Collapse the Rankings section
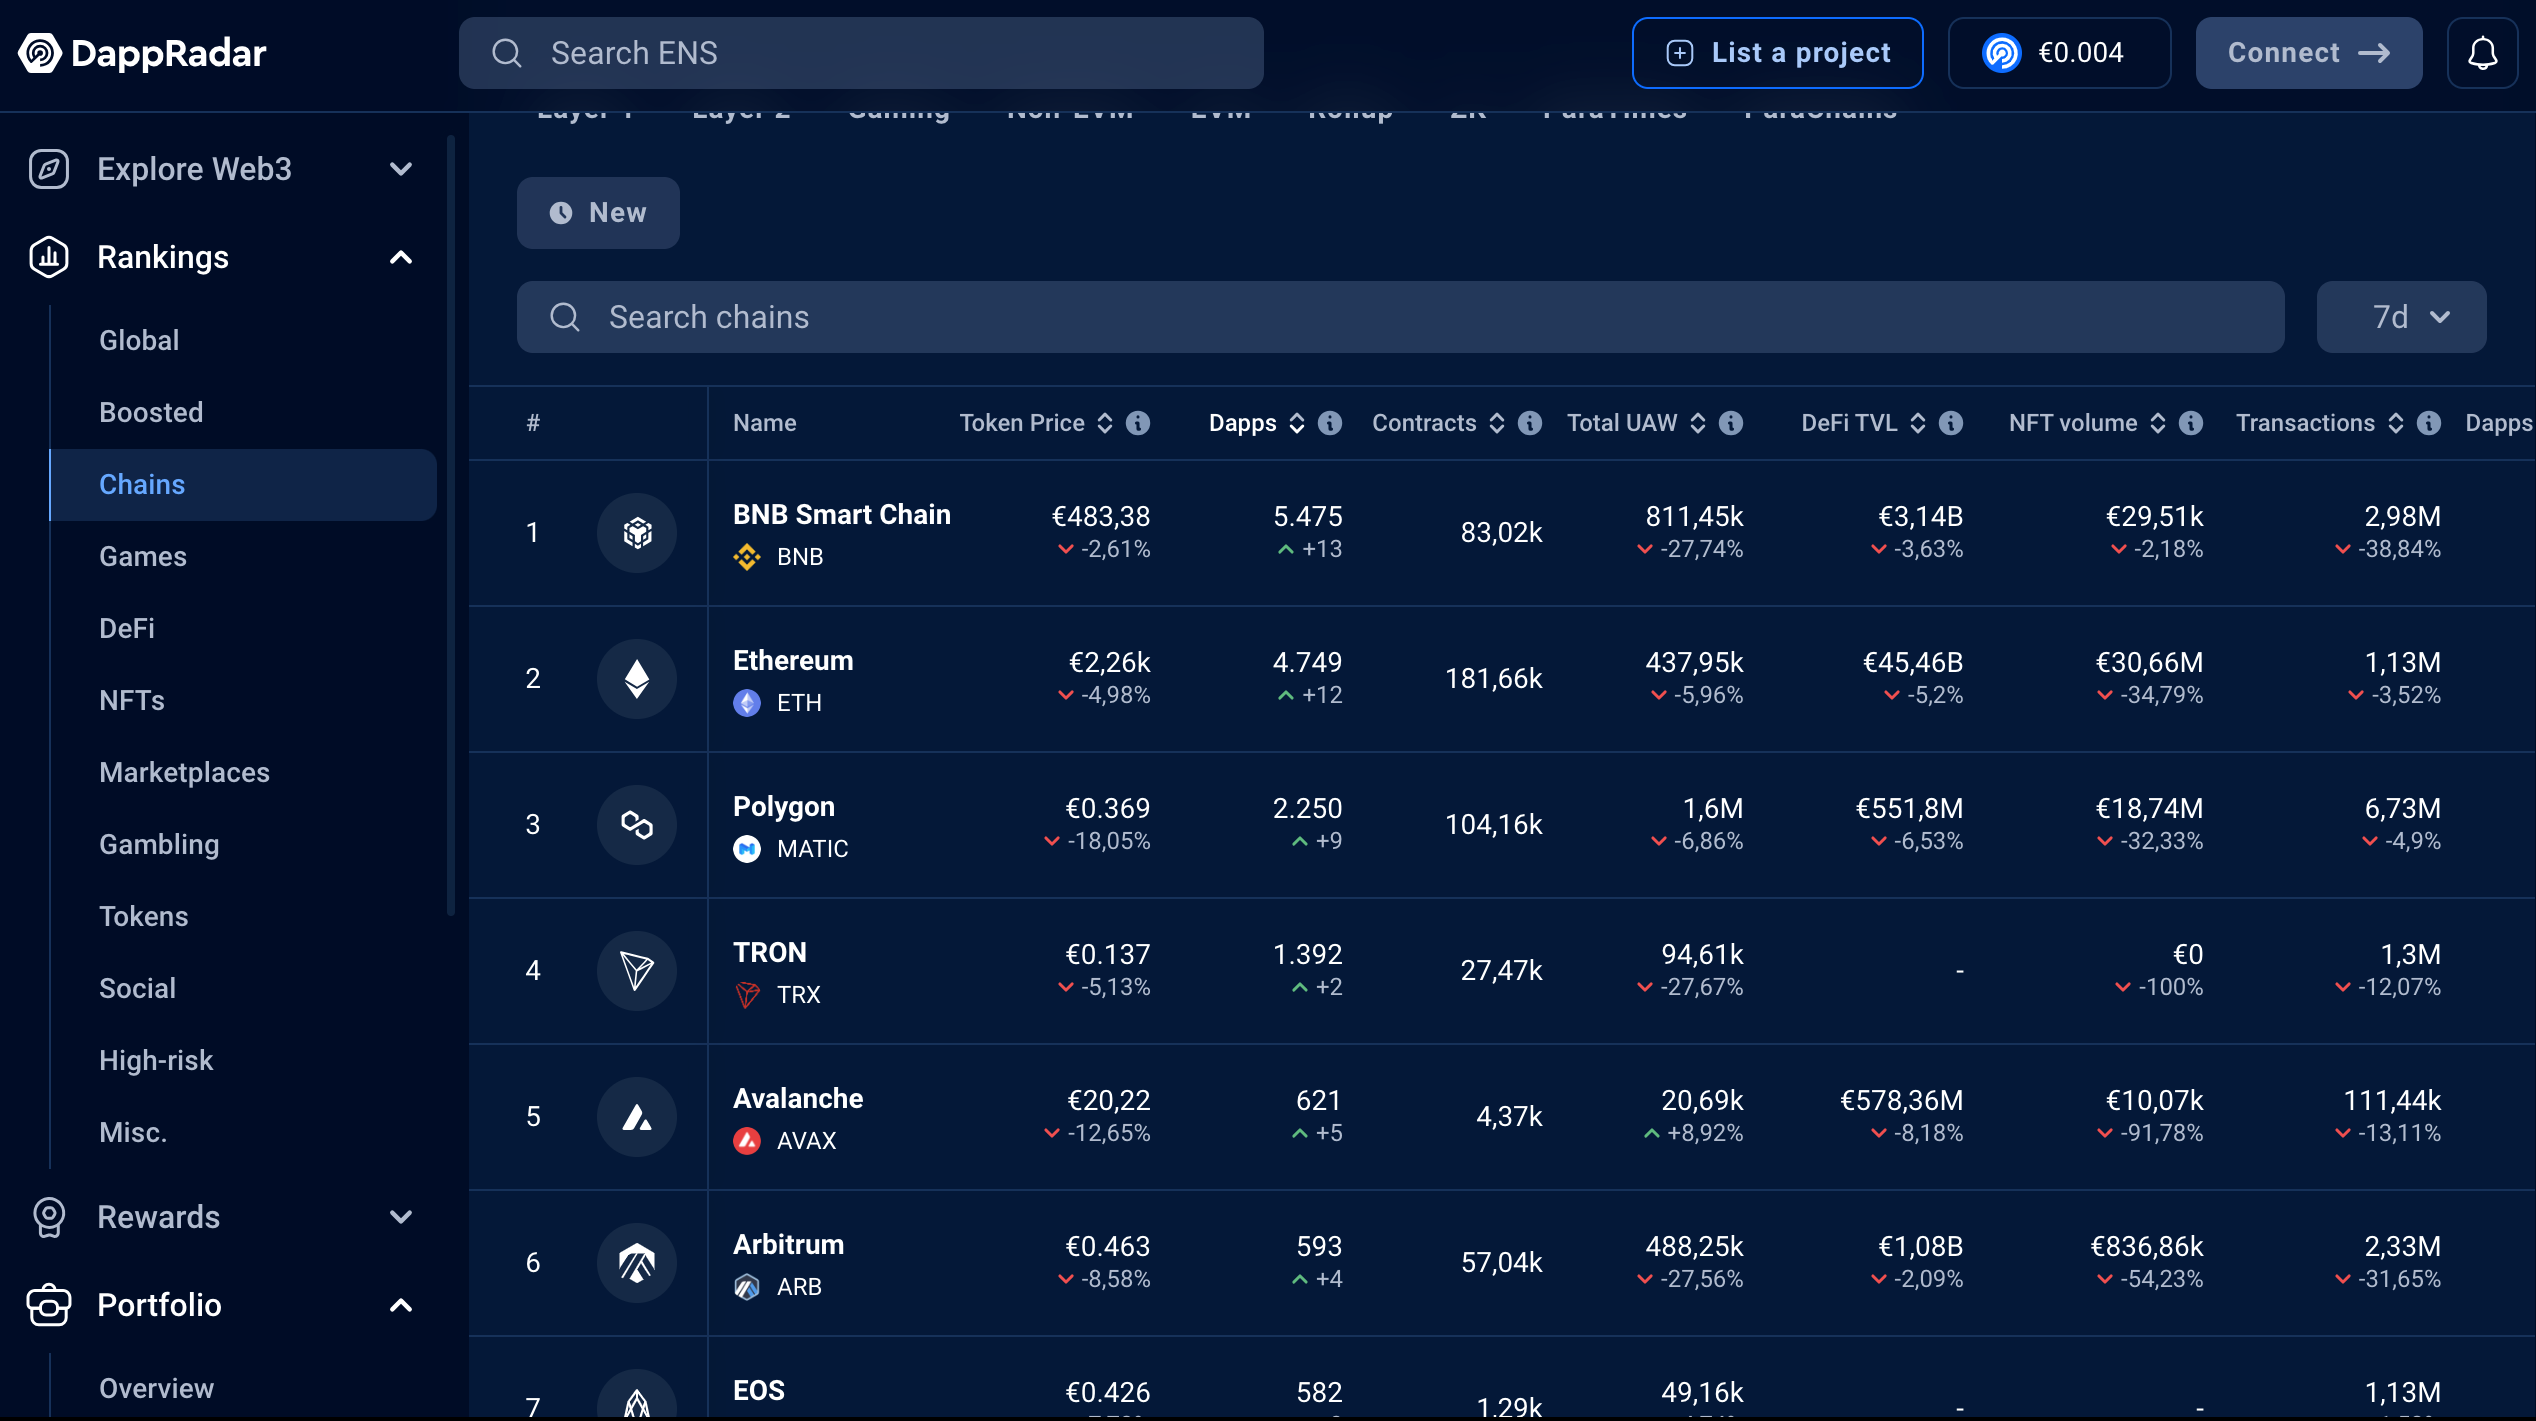This screenshot has width=2536, height=1421. coord(401,257)
